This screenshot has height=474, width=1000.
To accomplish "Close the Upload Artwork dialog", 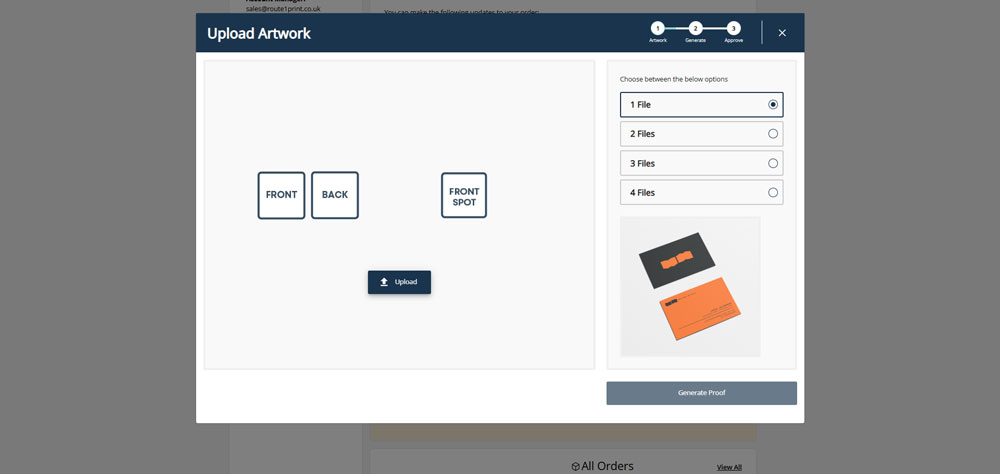I will 782,33.
